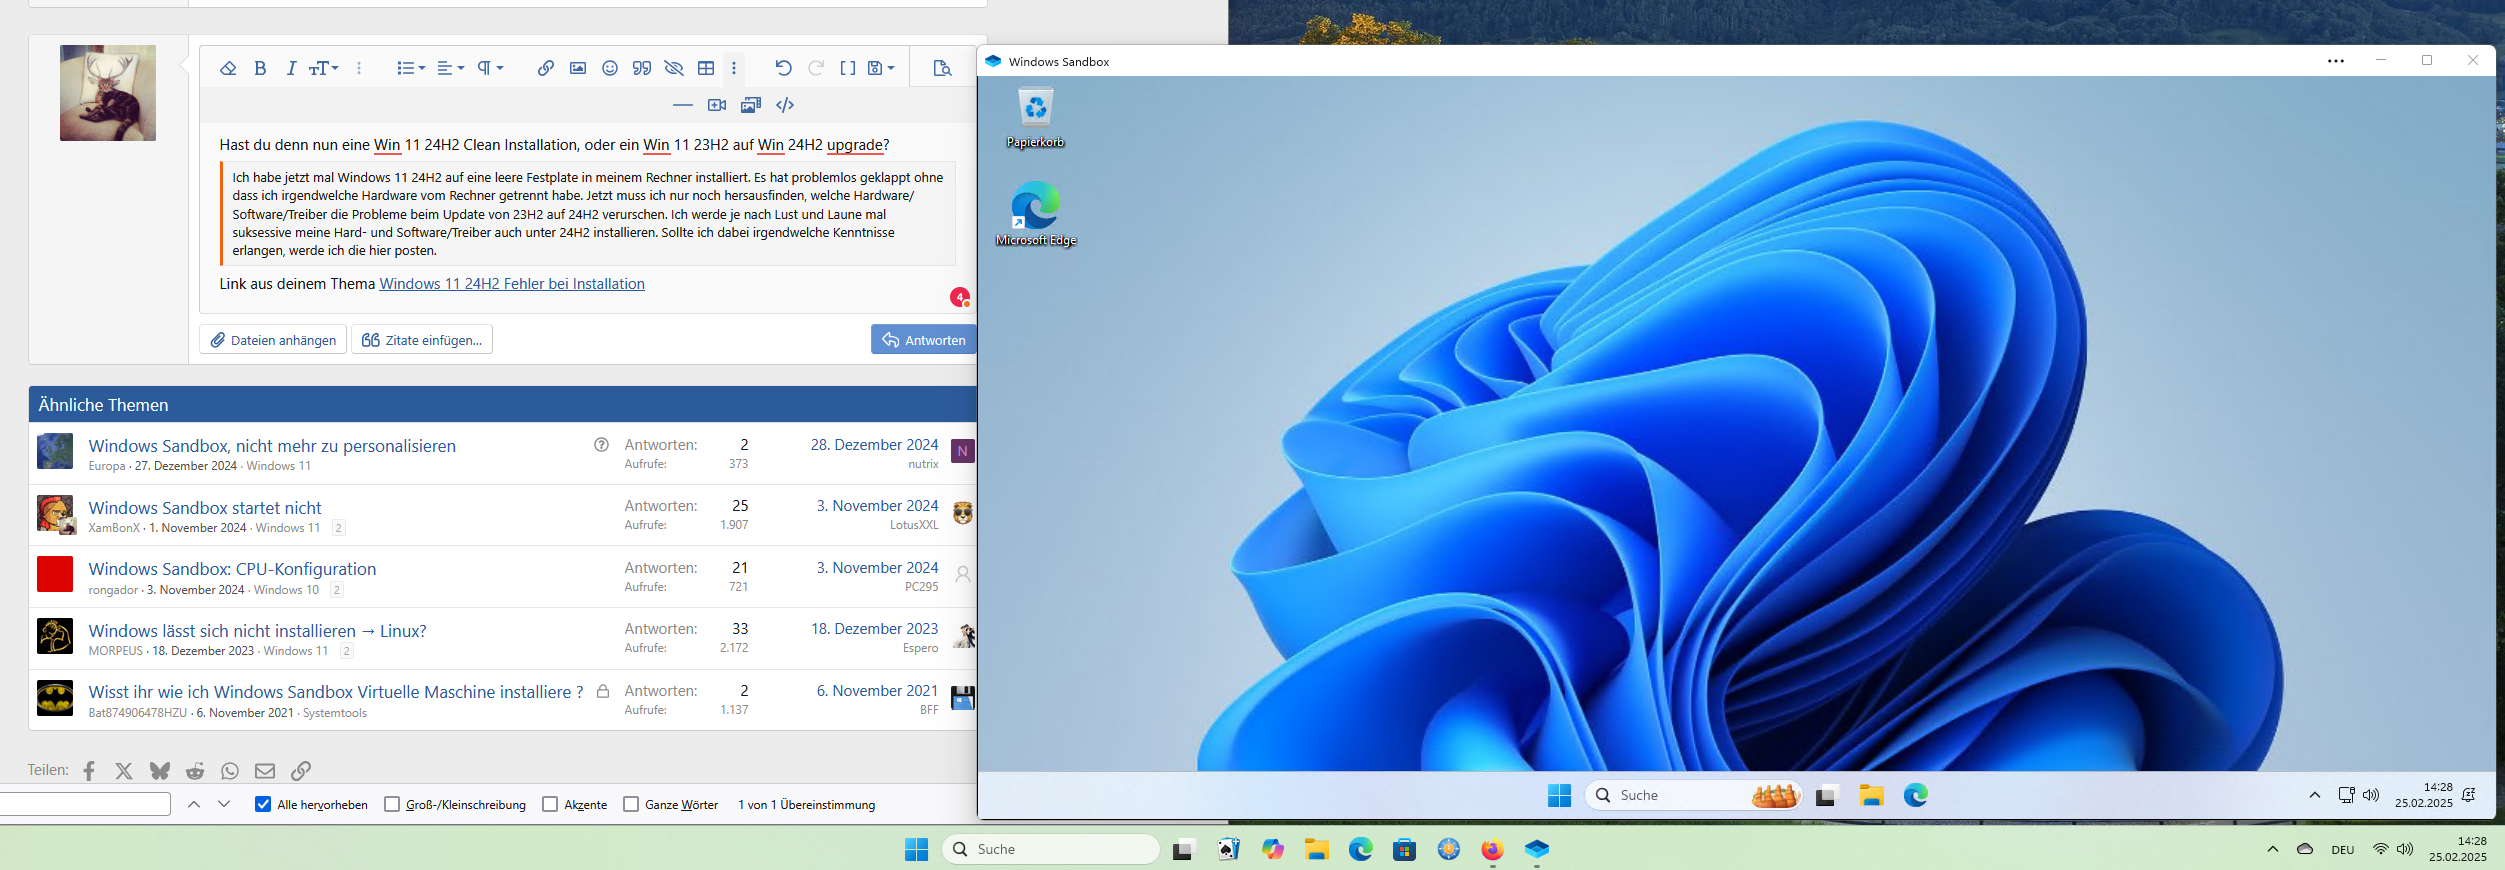Open thread Windows Sandbox startet nicht
2505x870 pixels.
tap(205, 508)
